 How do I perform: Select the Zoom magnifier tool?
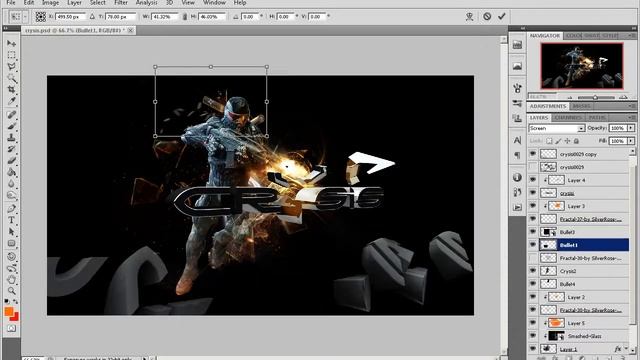coord(11,291)
